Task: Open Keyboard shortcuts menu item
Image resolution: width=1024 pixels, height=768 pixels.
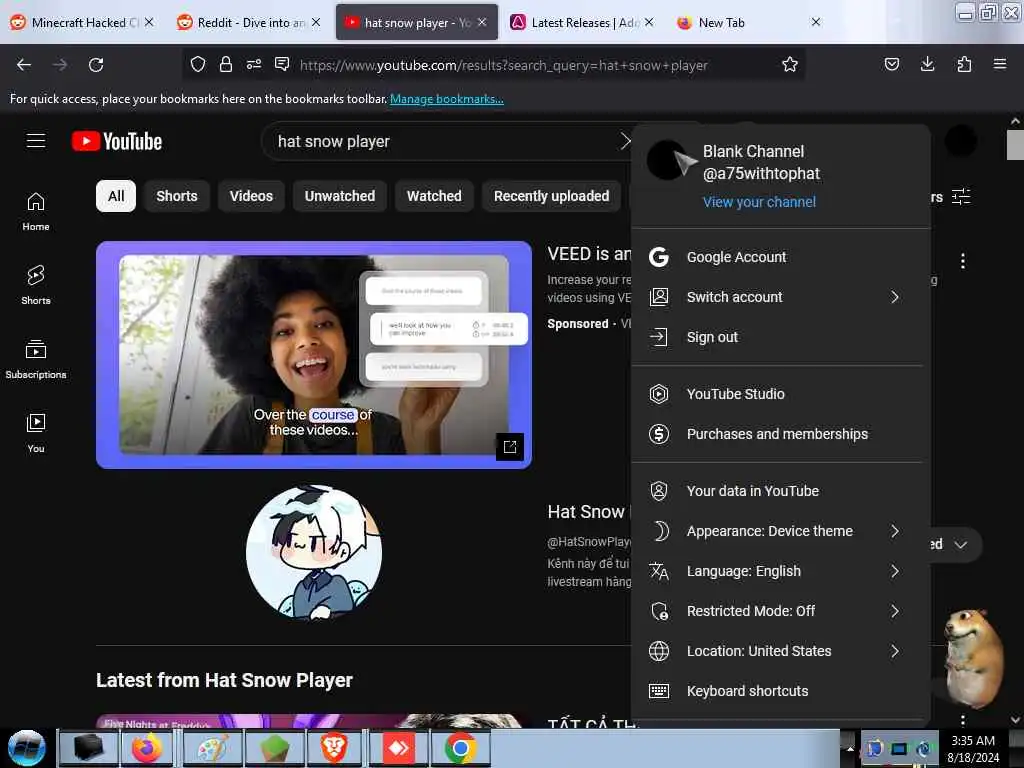Action: tap(780, 691)
